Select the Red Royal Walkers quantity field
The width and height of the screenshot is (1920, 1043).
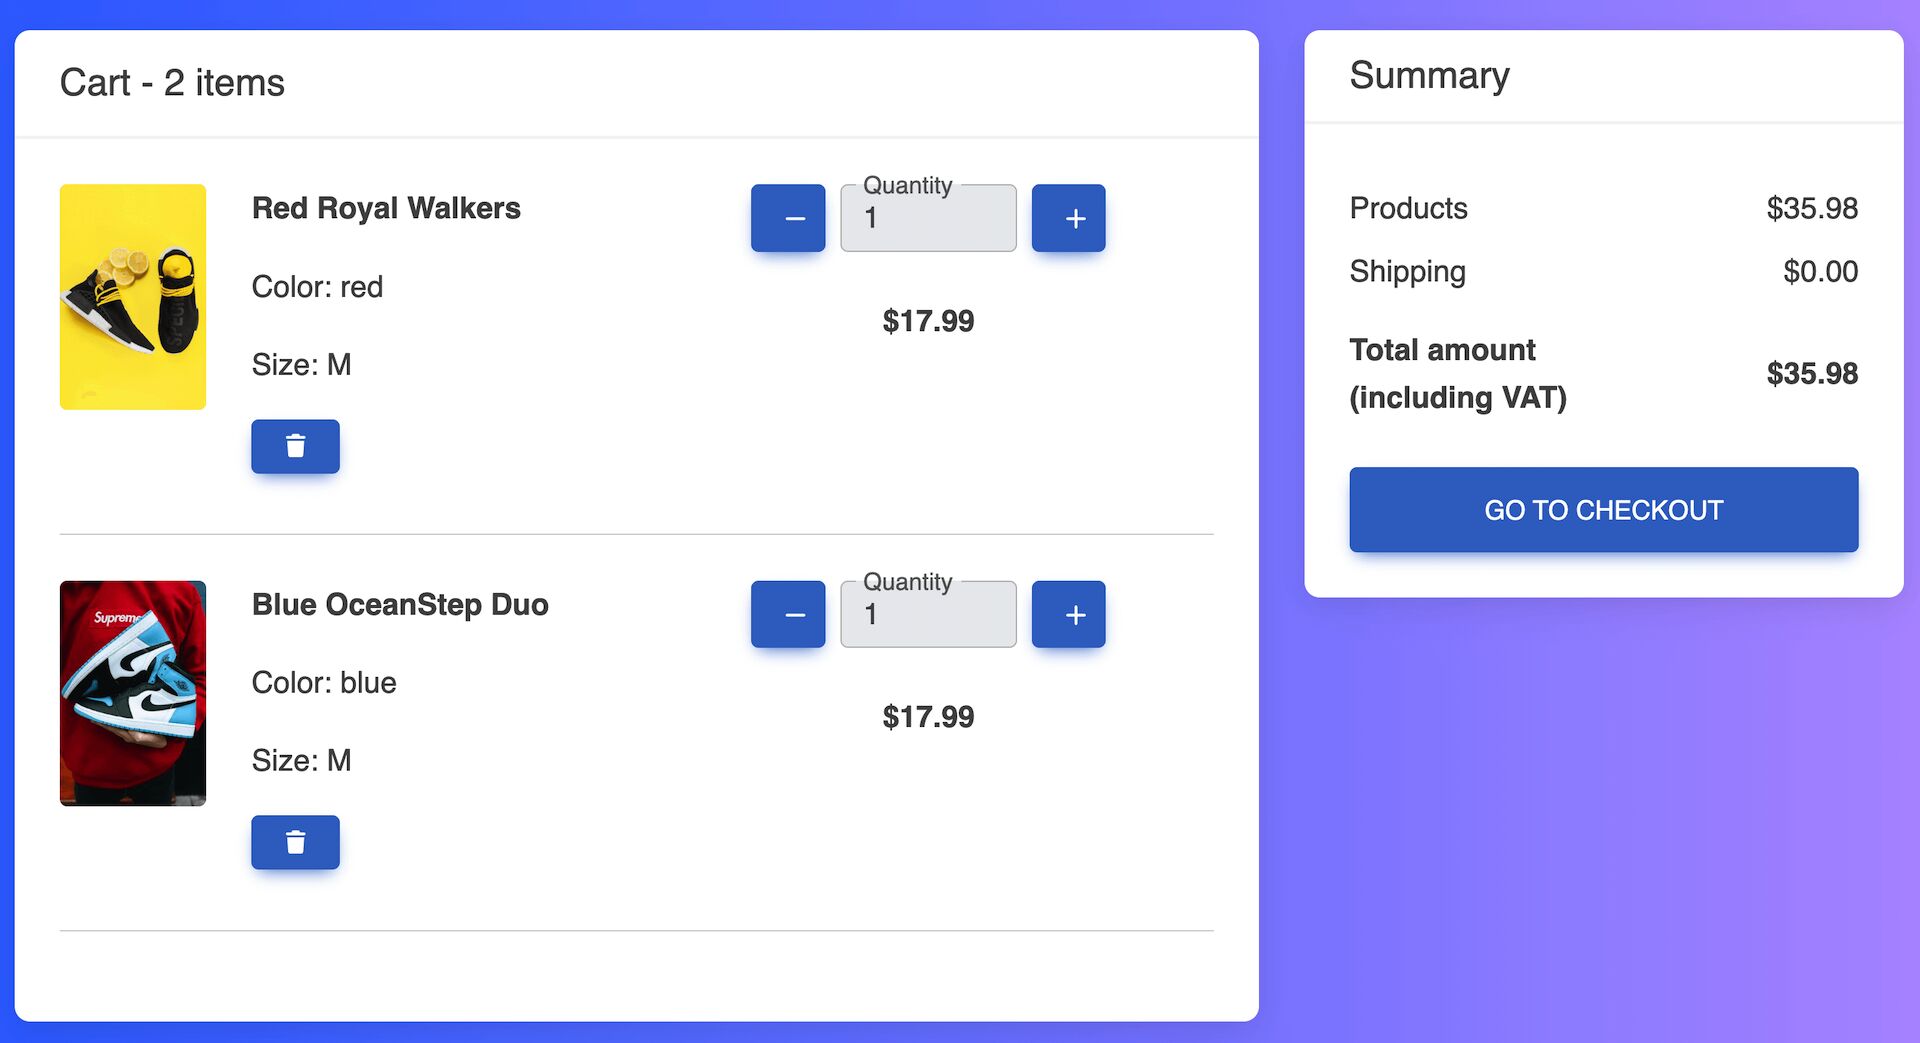click(928, 218)
